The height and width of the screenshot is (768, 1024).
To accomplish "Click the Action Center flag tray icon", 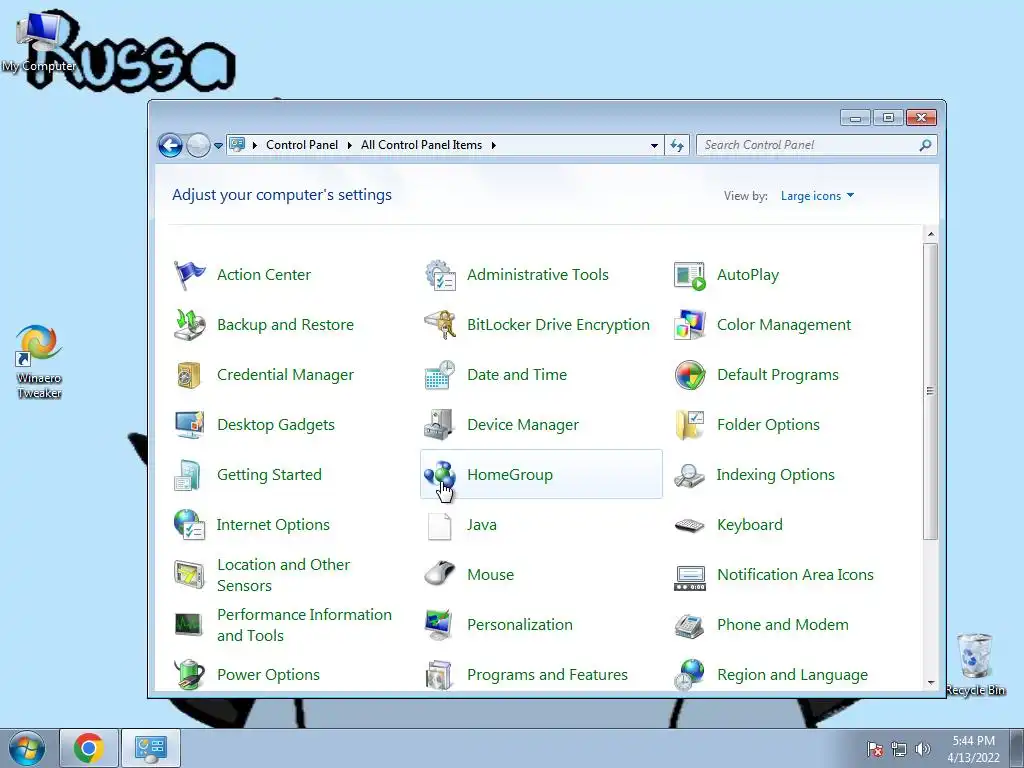I will coord(875,749).
